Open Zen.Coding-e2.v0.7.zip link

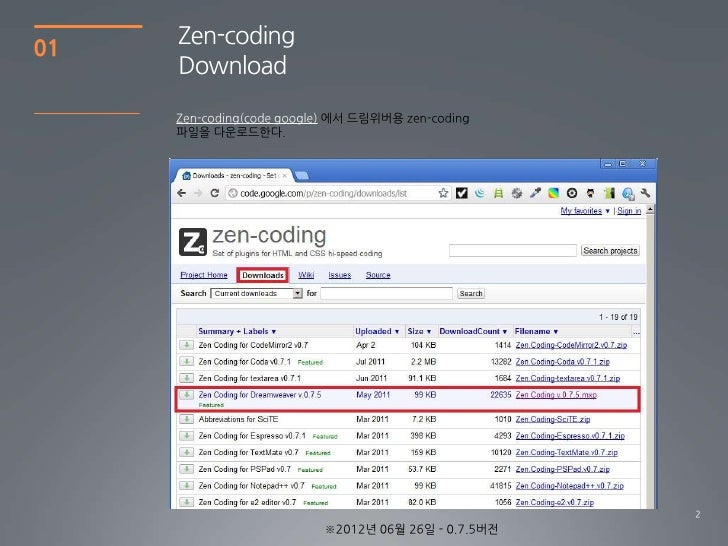pyautogui.click(x=555, y=502)
